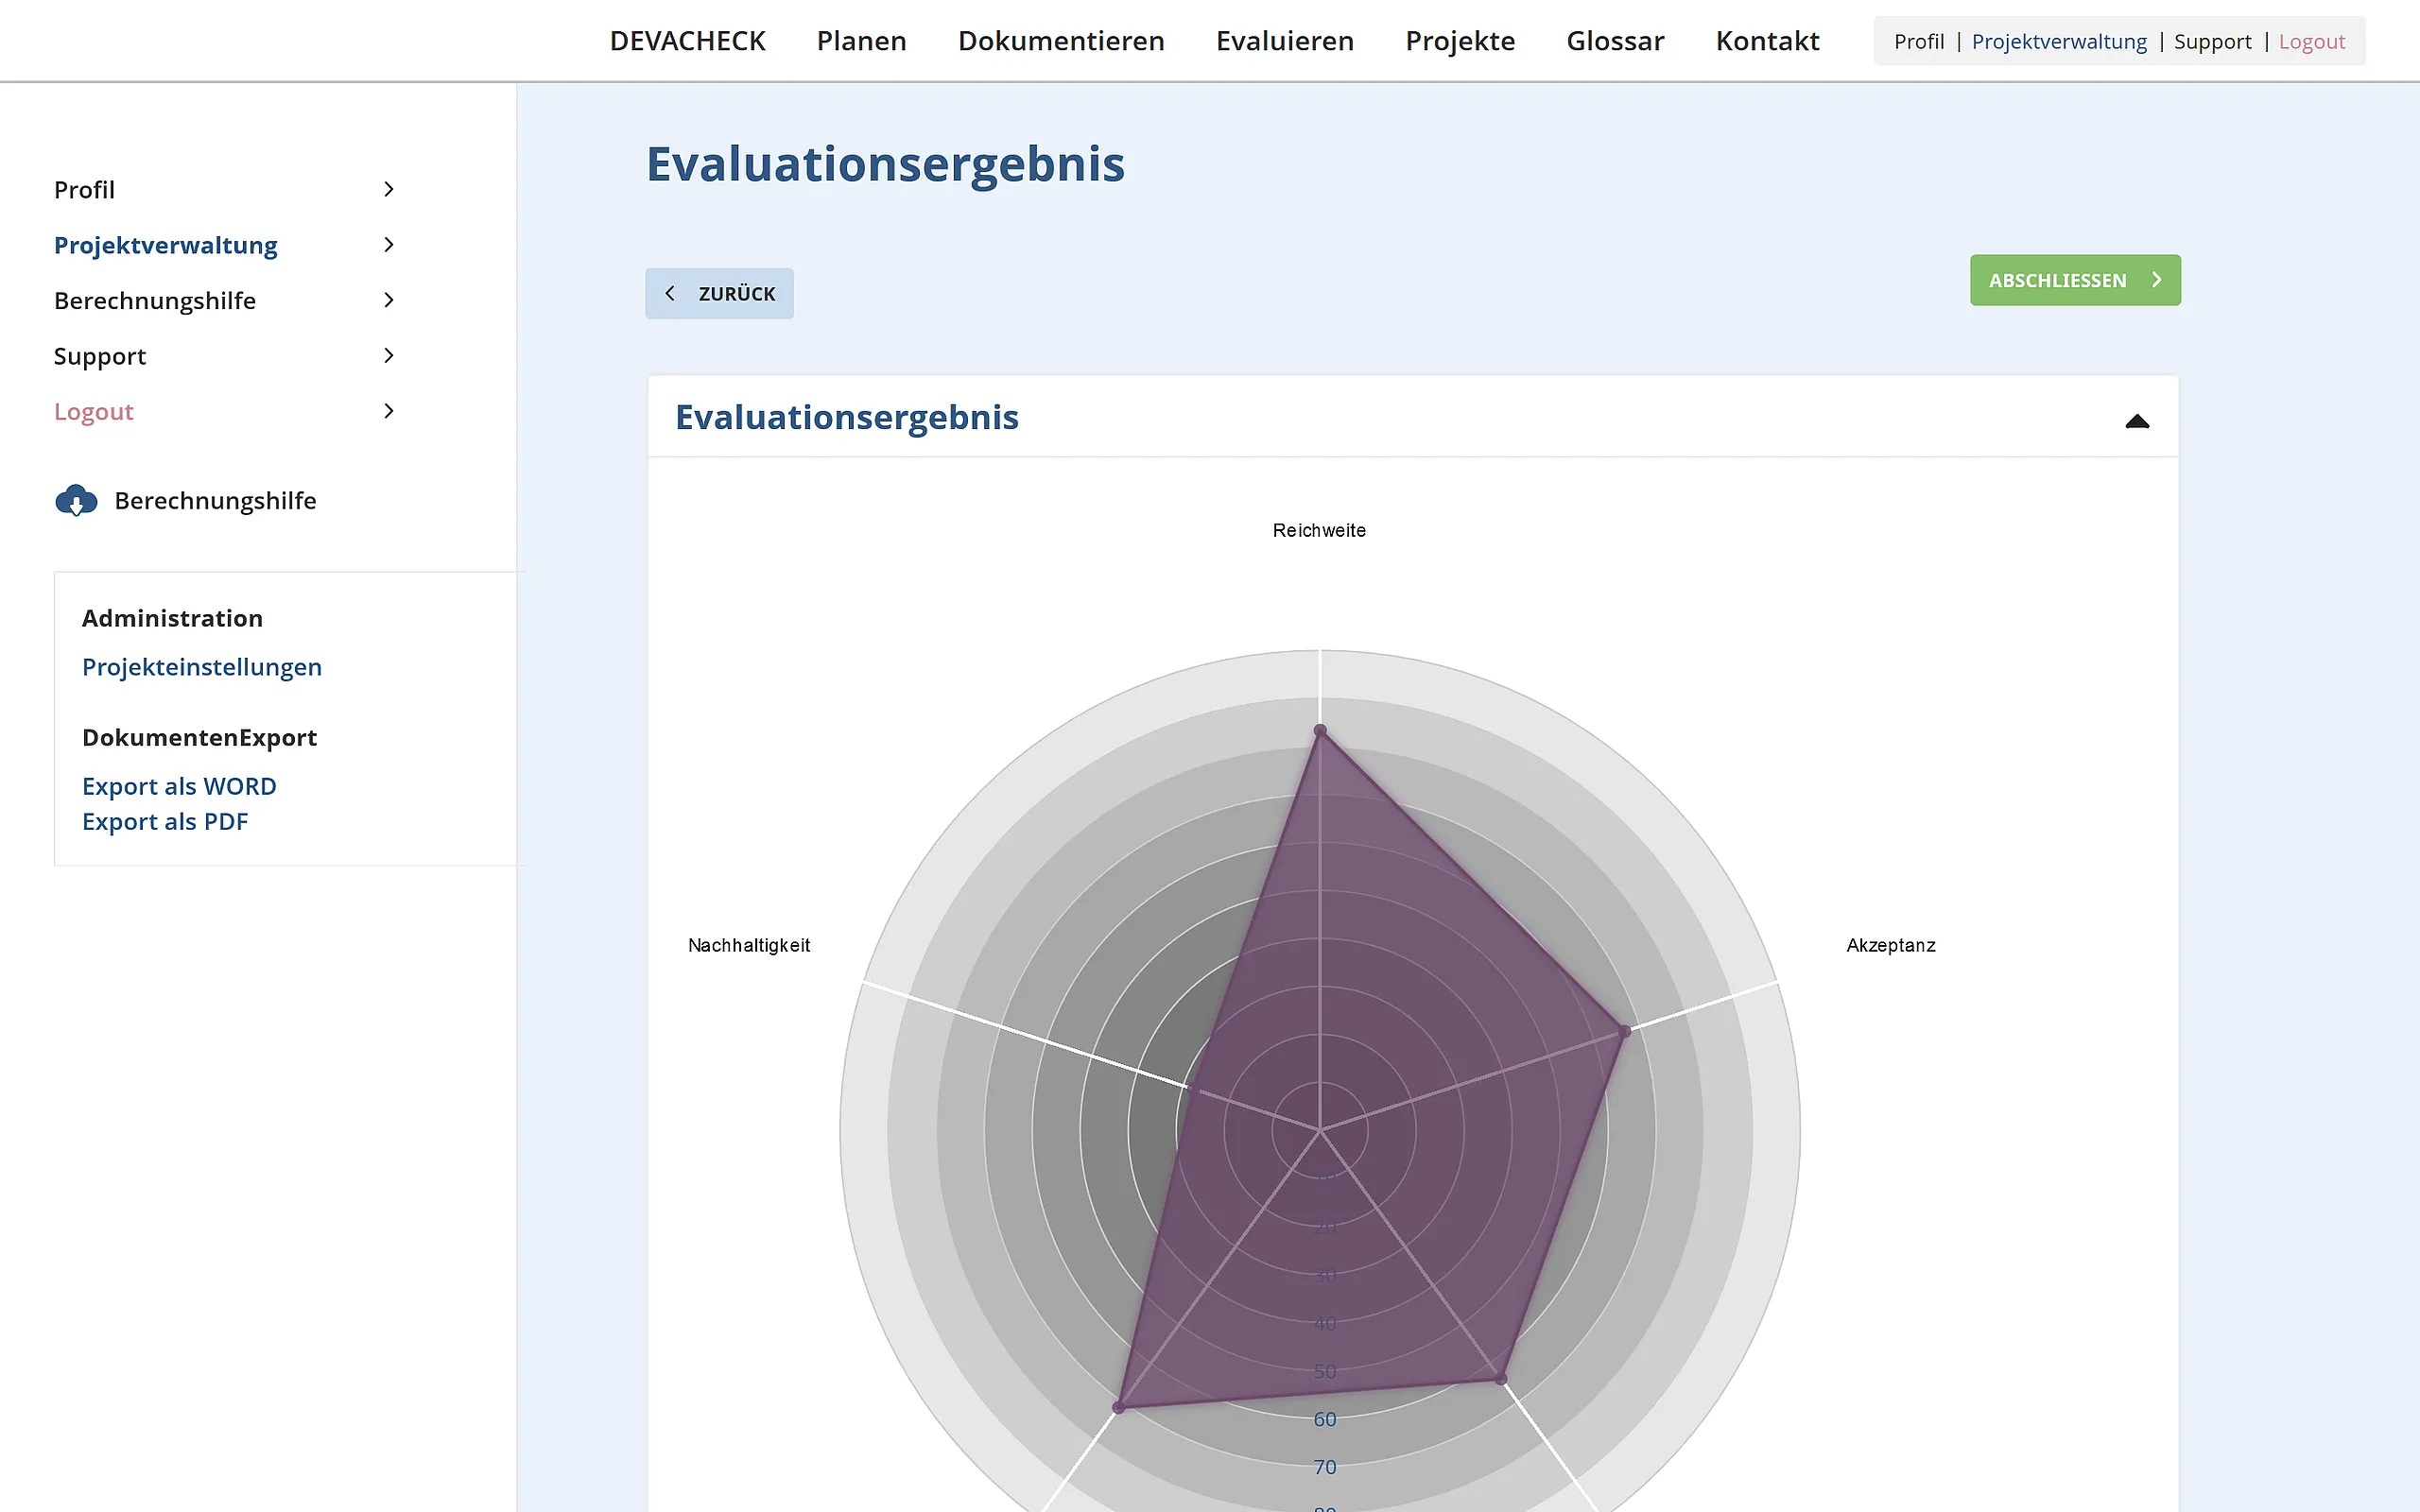Click the cloud download Berechnungshilfe icon
This screenshot has height=1512, width=2420.
76,500
